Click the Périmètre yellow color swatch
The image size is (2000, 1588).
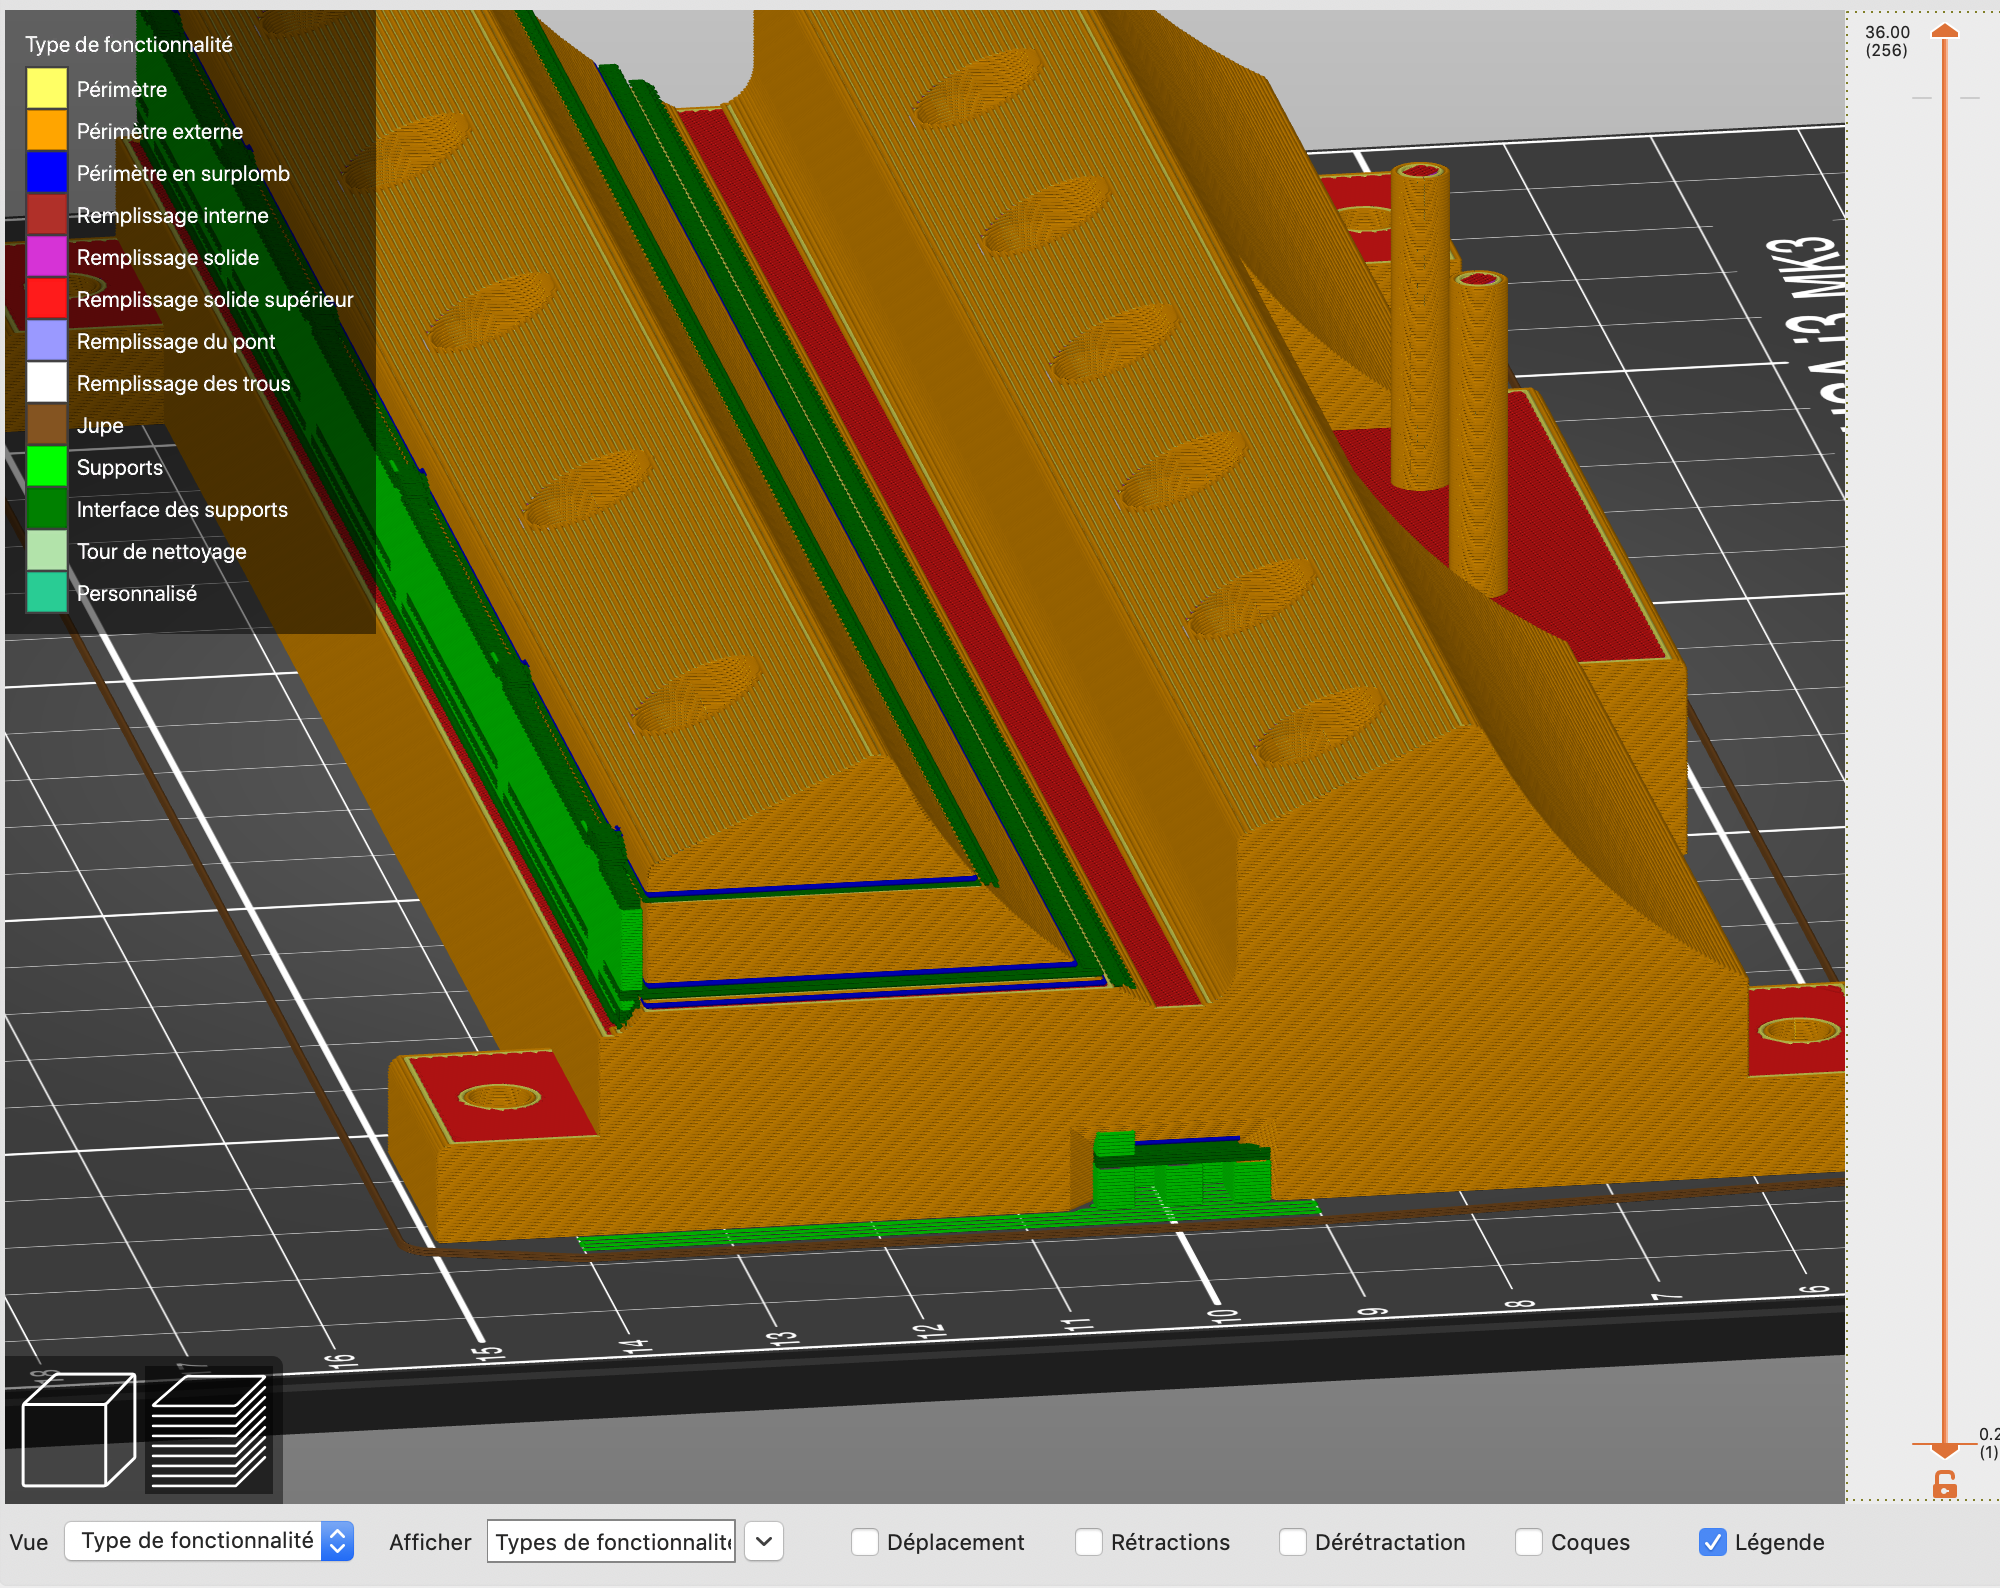click(46, 88)
